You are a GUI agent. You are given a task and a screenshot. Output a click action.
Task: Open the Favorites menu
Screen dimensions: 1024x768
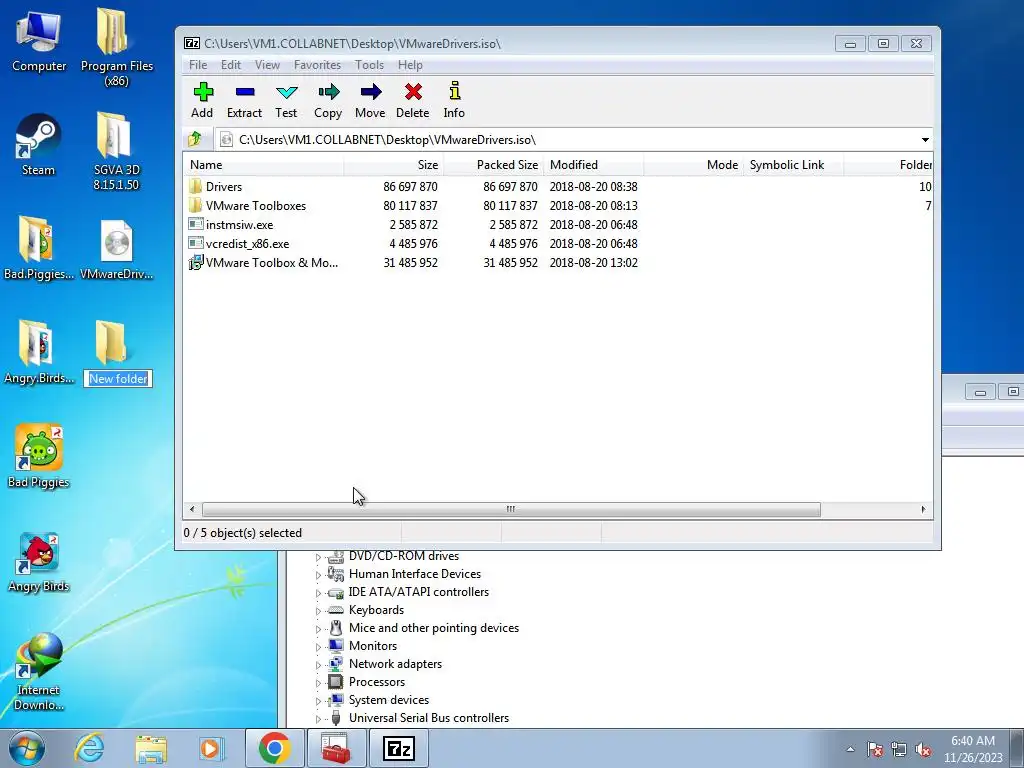pyautogui.click(x=317, y=65)
